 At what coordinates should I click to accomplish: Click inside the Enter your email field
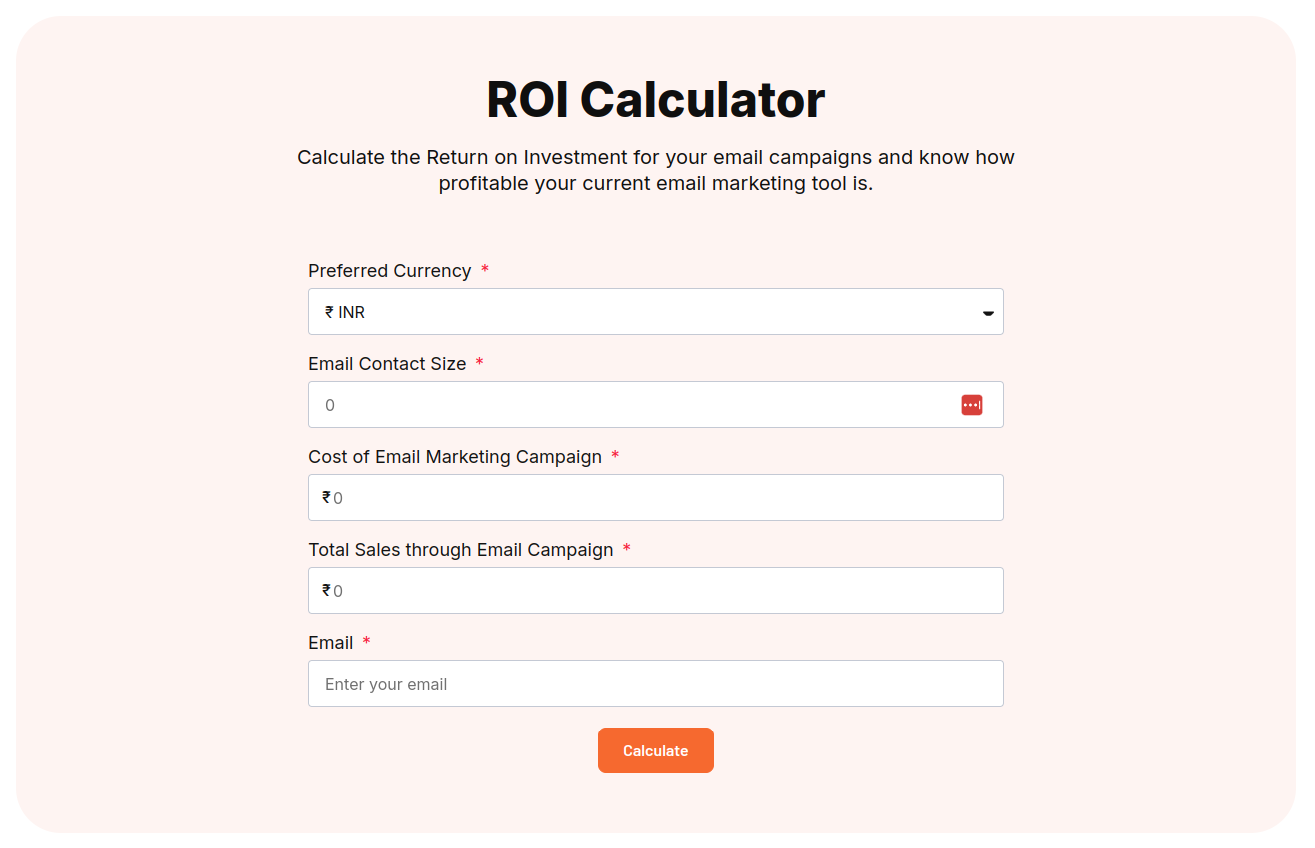[x=655, y=683]
